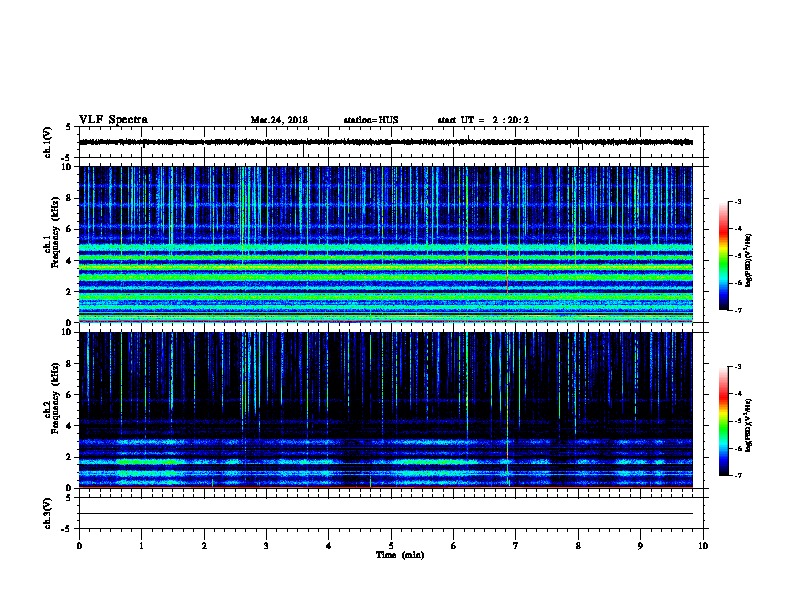Screen dimensions: 792x612
Task: Click the "6" frequency tick of ch.2 spectrogram
Action: point(71,395)
